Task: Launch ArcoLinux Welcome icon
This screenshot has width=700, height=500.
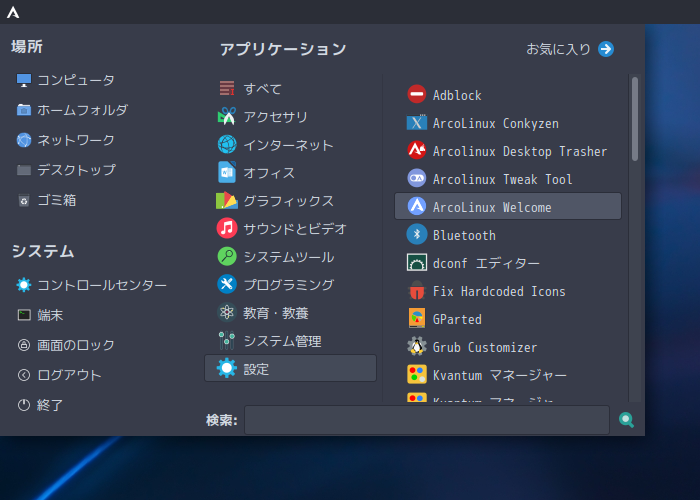Action: coord(417,206)
